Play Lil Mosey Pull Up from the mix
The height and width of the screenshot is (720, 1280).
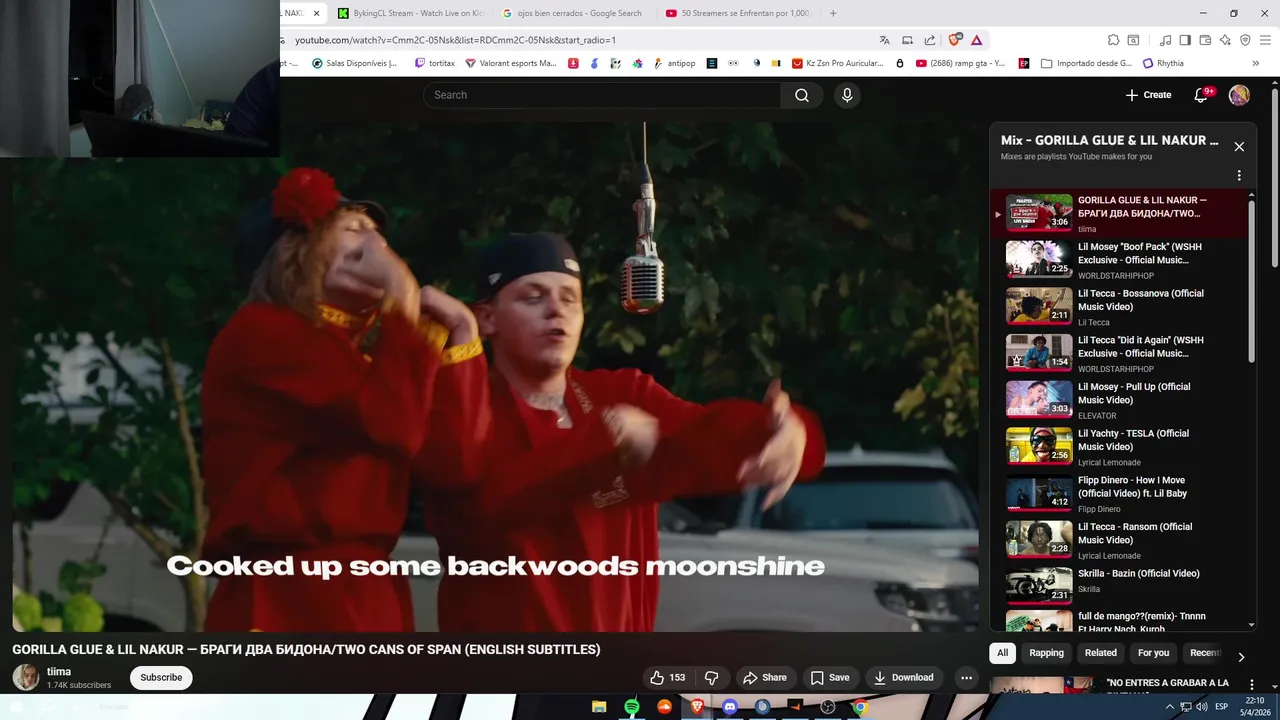click(1120, 400)
